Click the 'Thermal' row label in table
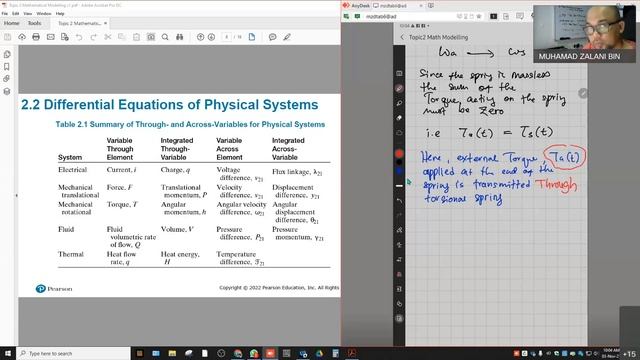Screen dimensions: 640x360 click(x=71, y=254)
